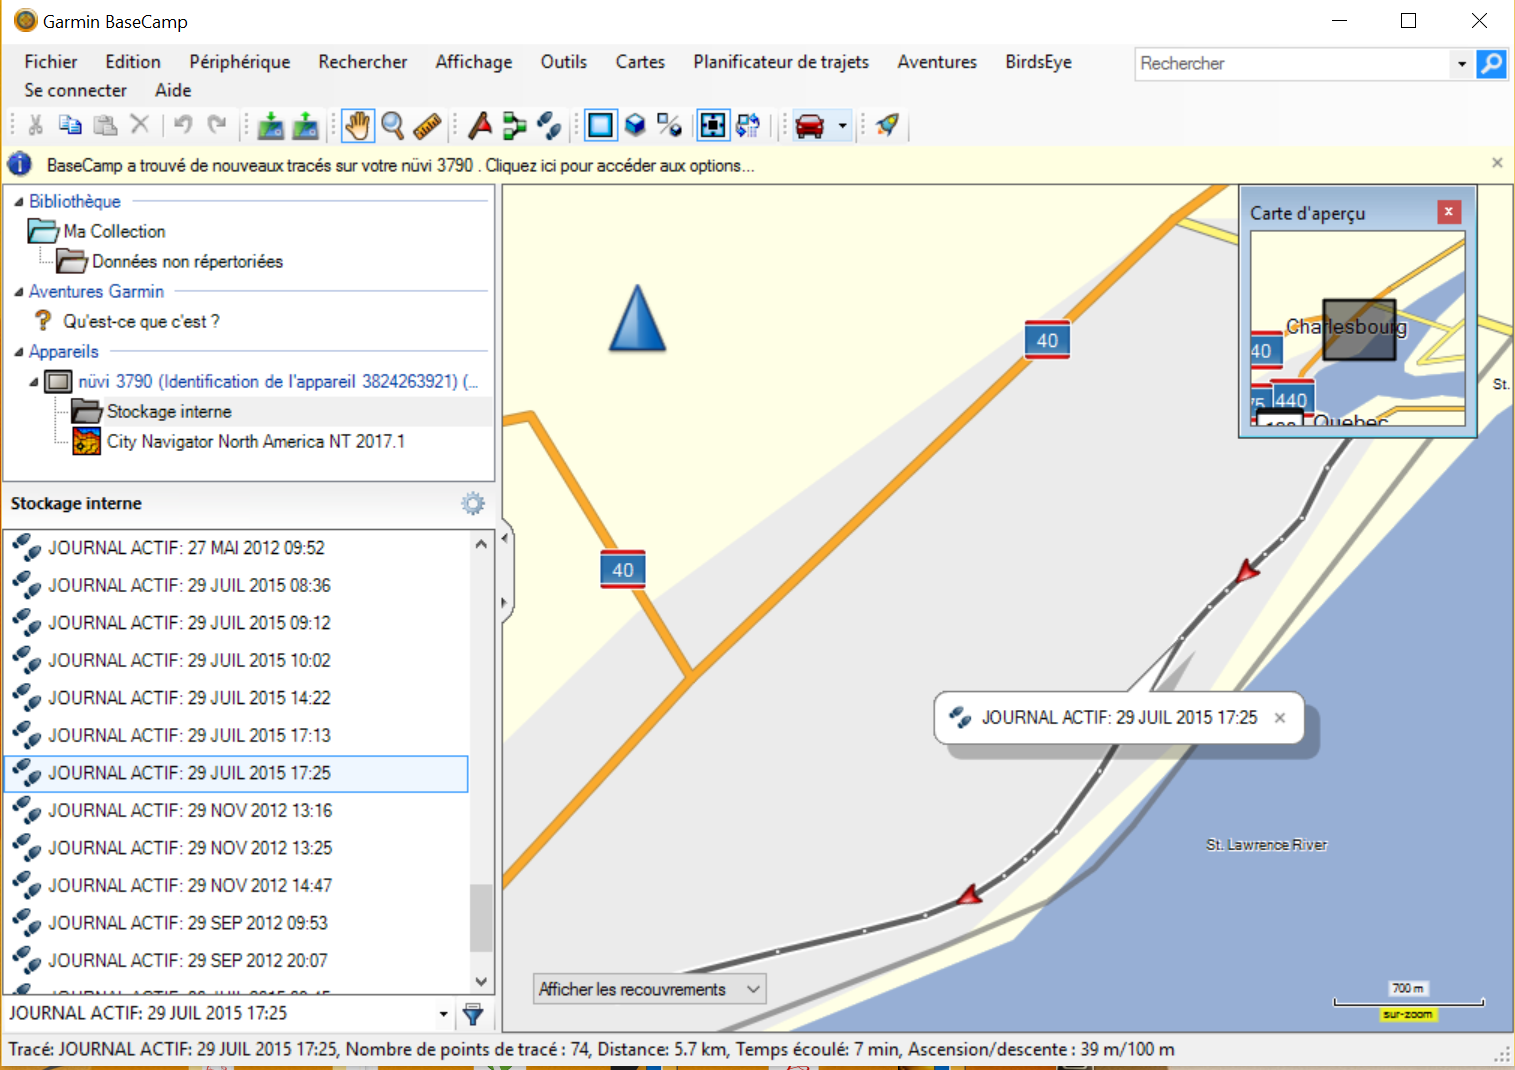Viewport: 1515px width, 1070px height.
Task: Close the Carte d'aperçu overview panel
Action: pyautogui.click(x=1448, y=212)
